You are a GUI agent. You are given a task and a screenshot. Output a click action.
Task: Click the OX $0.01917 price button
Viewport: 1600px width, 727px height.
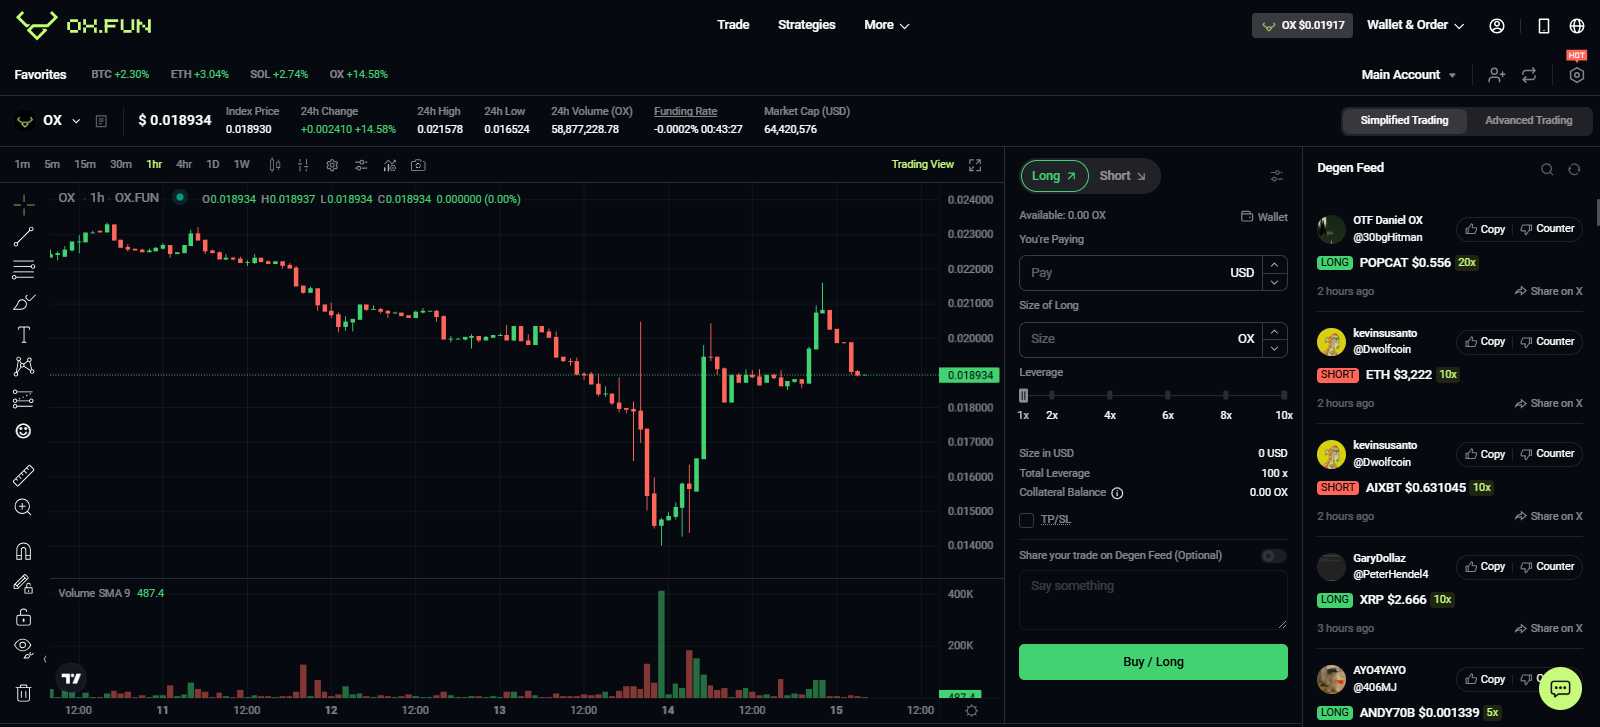[x=1303, y=26]
